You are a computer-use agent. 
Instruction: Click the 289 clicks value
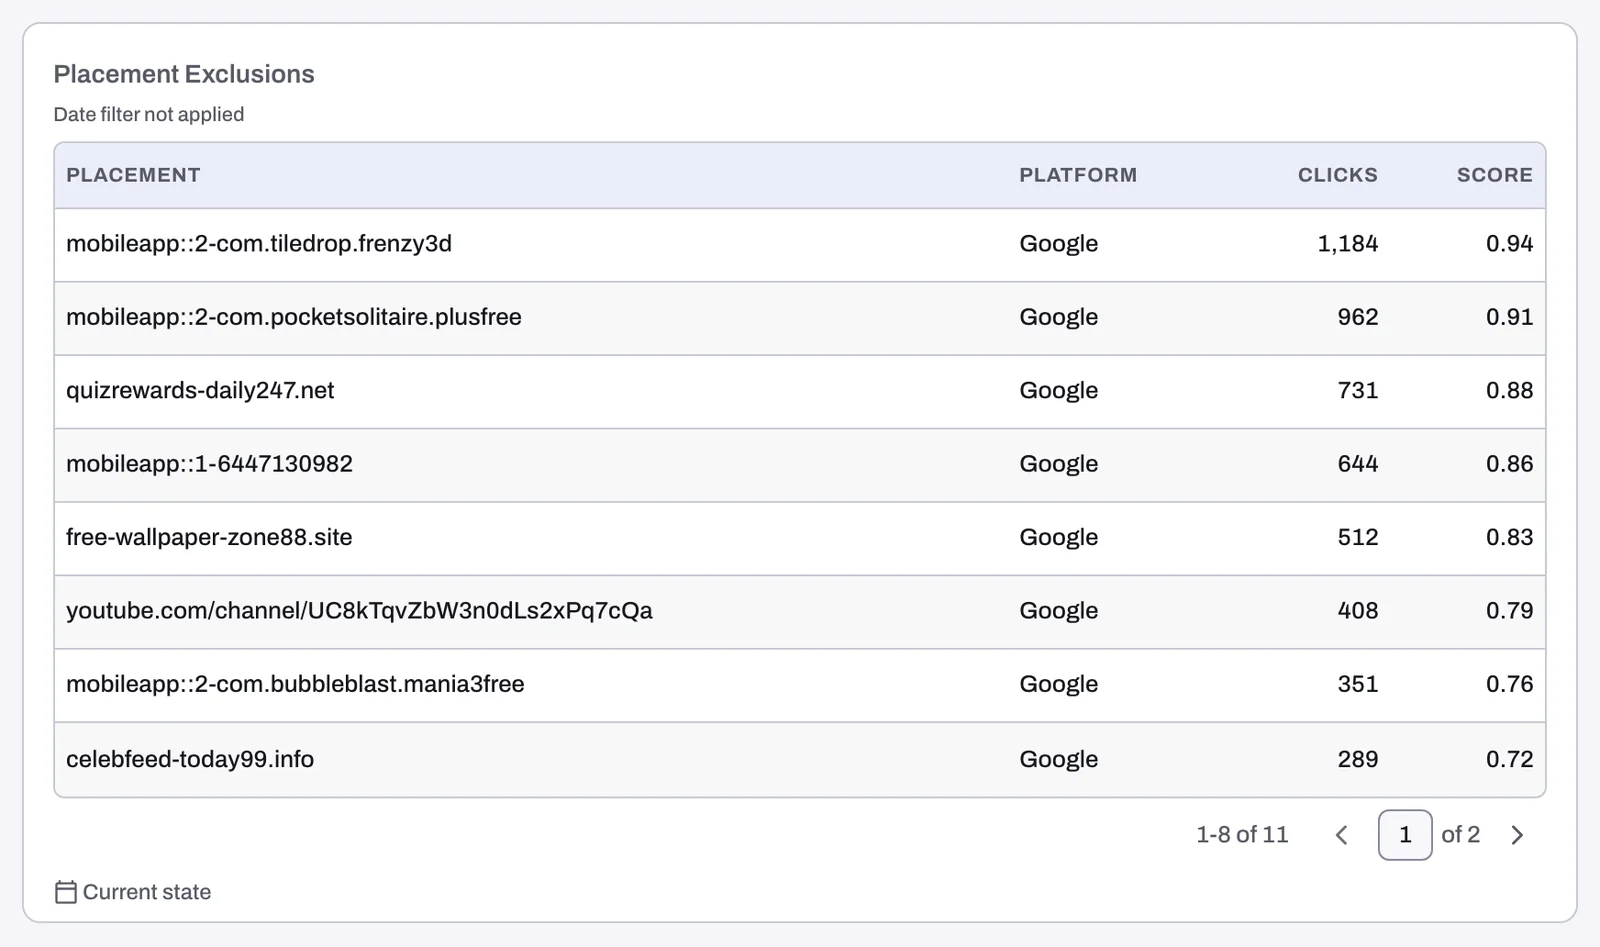(1357, 760)
